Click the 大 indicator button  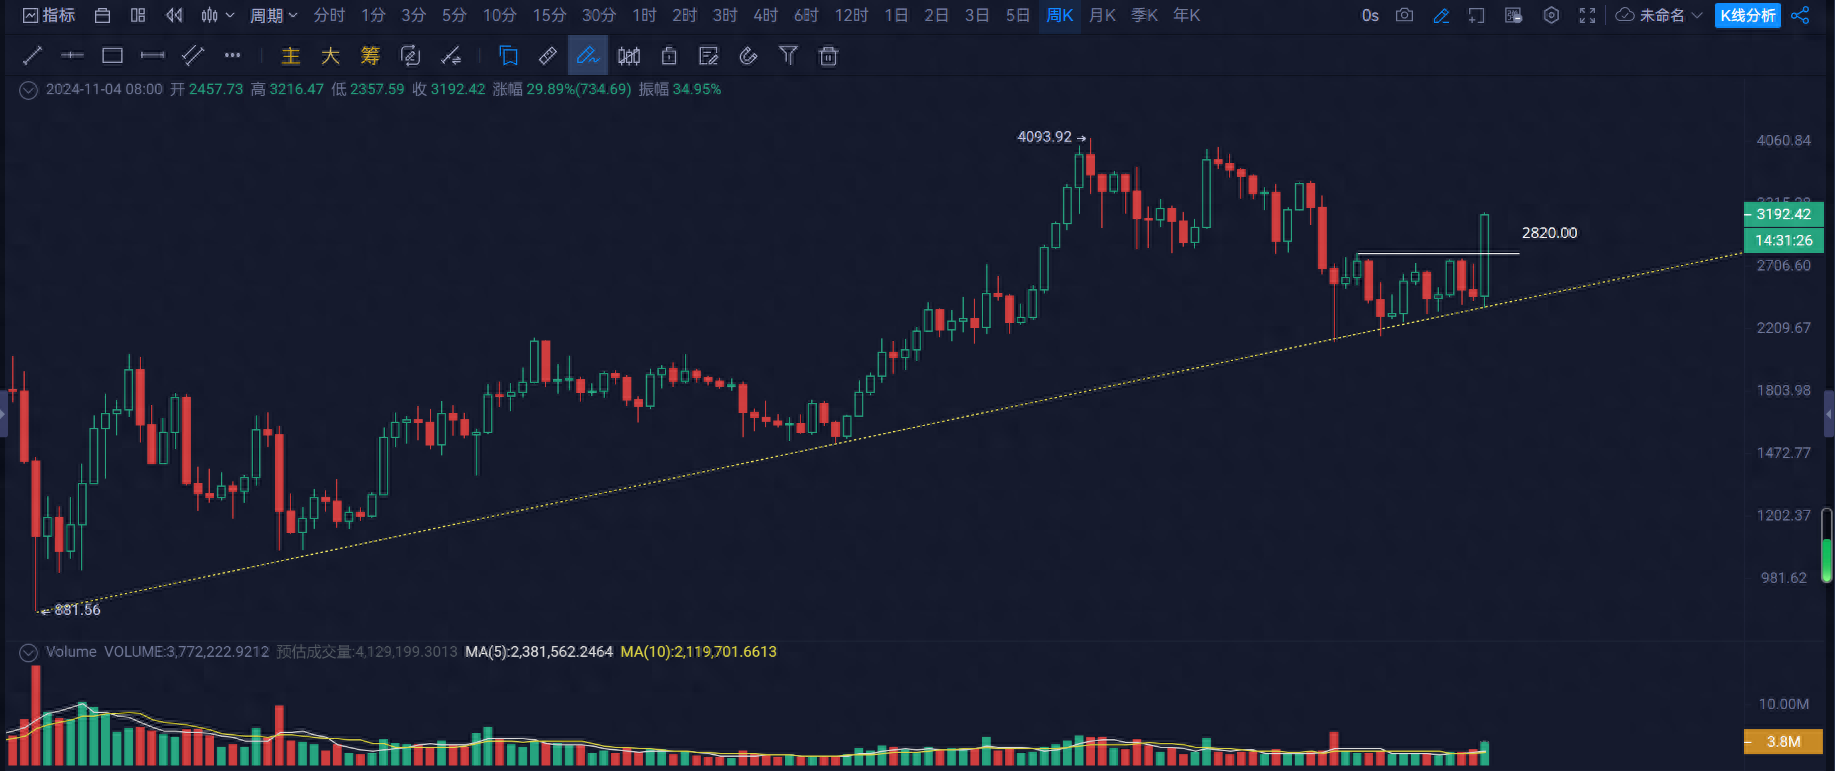(x=330, y=56)
